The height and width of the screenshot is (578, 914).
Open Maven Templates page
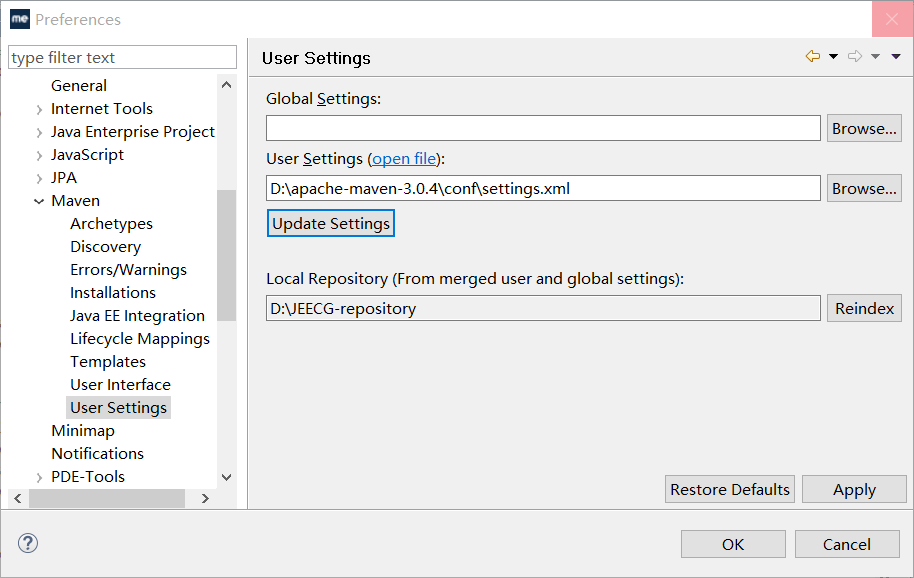108,362
